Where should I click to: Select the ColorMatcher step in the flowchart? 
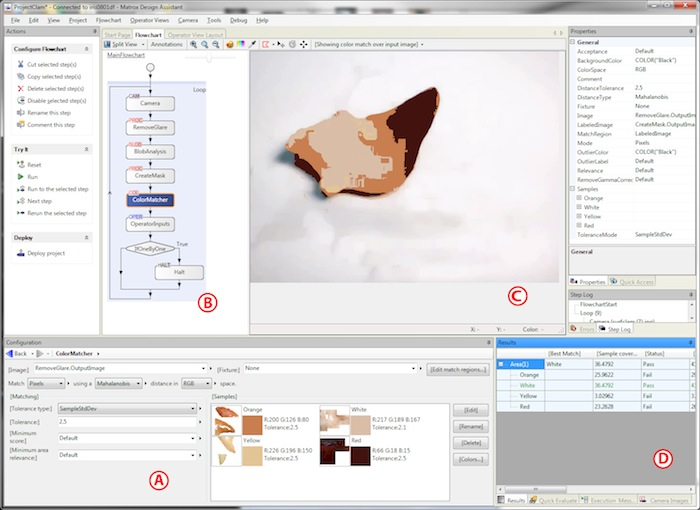pos(151,199)
